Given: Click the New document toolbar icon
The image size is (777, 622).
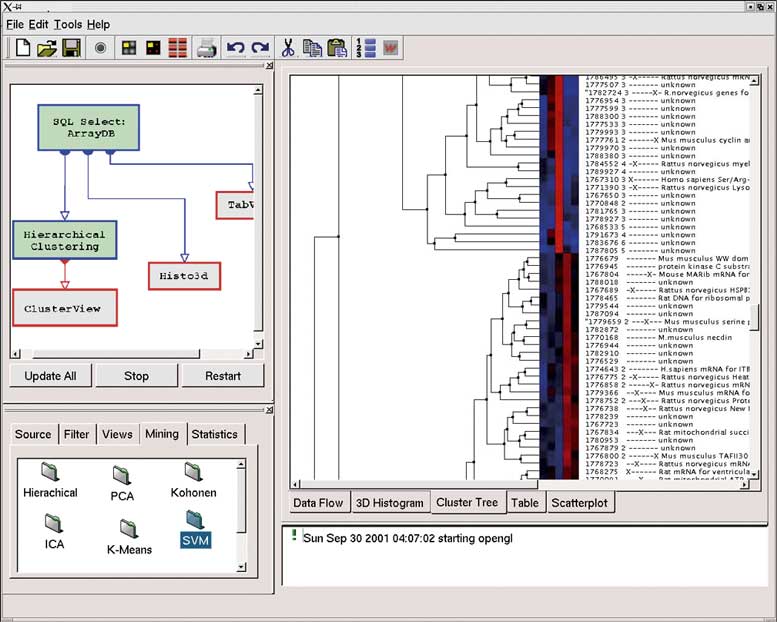Looking at the screenshot, I should coord(22,47).
